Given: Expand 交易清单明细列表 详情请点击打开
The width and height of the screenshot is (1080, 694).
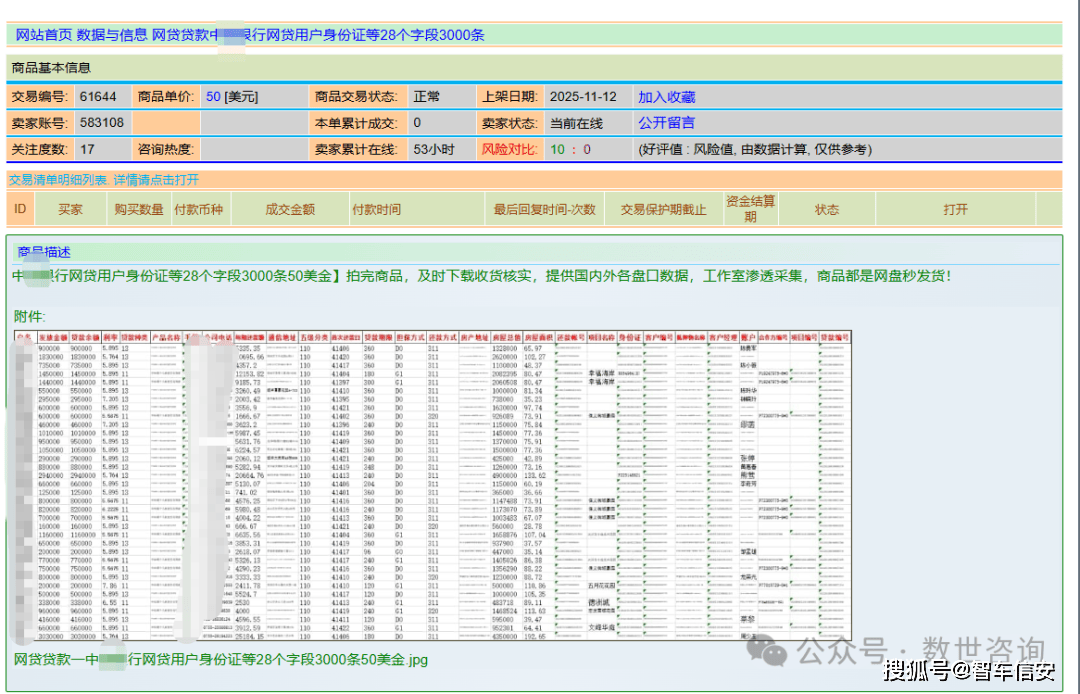Looking at the screenshot, I should click(x=103, y=180).
